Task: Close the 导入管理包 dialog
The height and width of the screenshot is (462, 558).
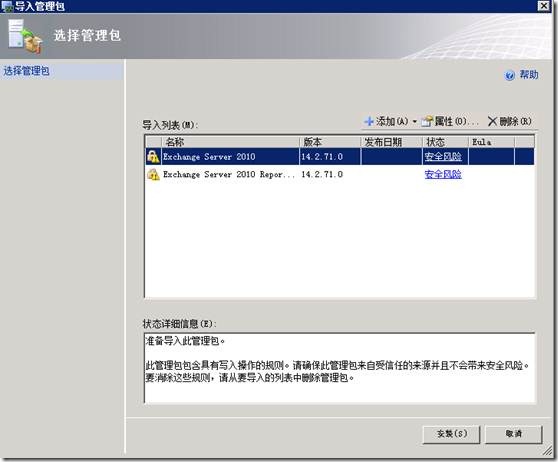Action: [544, 6]
